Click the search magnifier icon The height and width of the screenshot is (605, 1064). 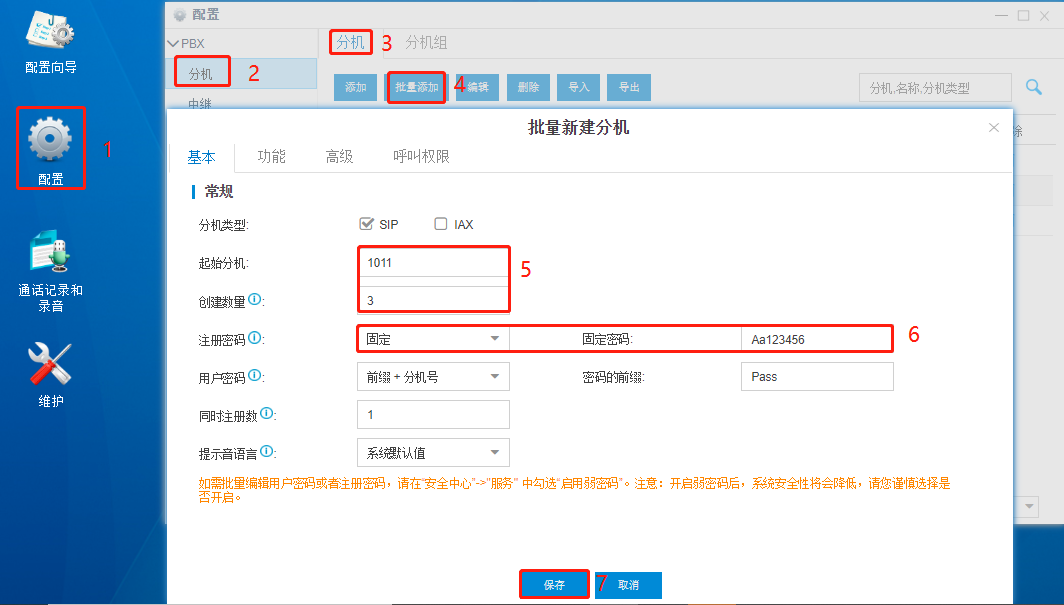1034,87
